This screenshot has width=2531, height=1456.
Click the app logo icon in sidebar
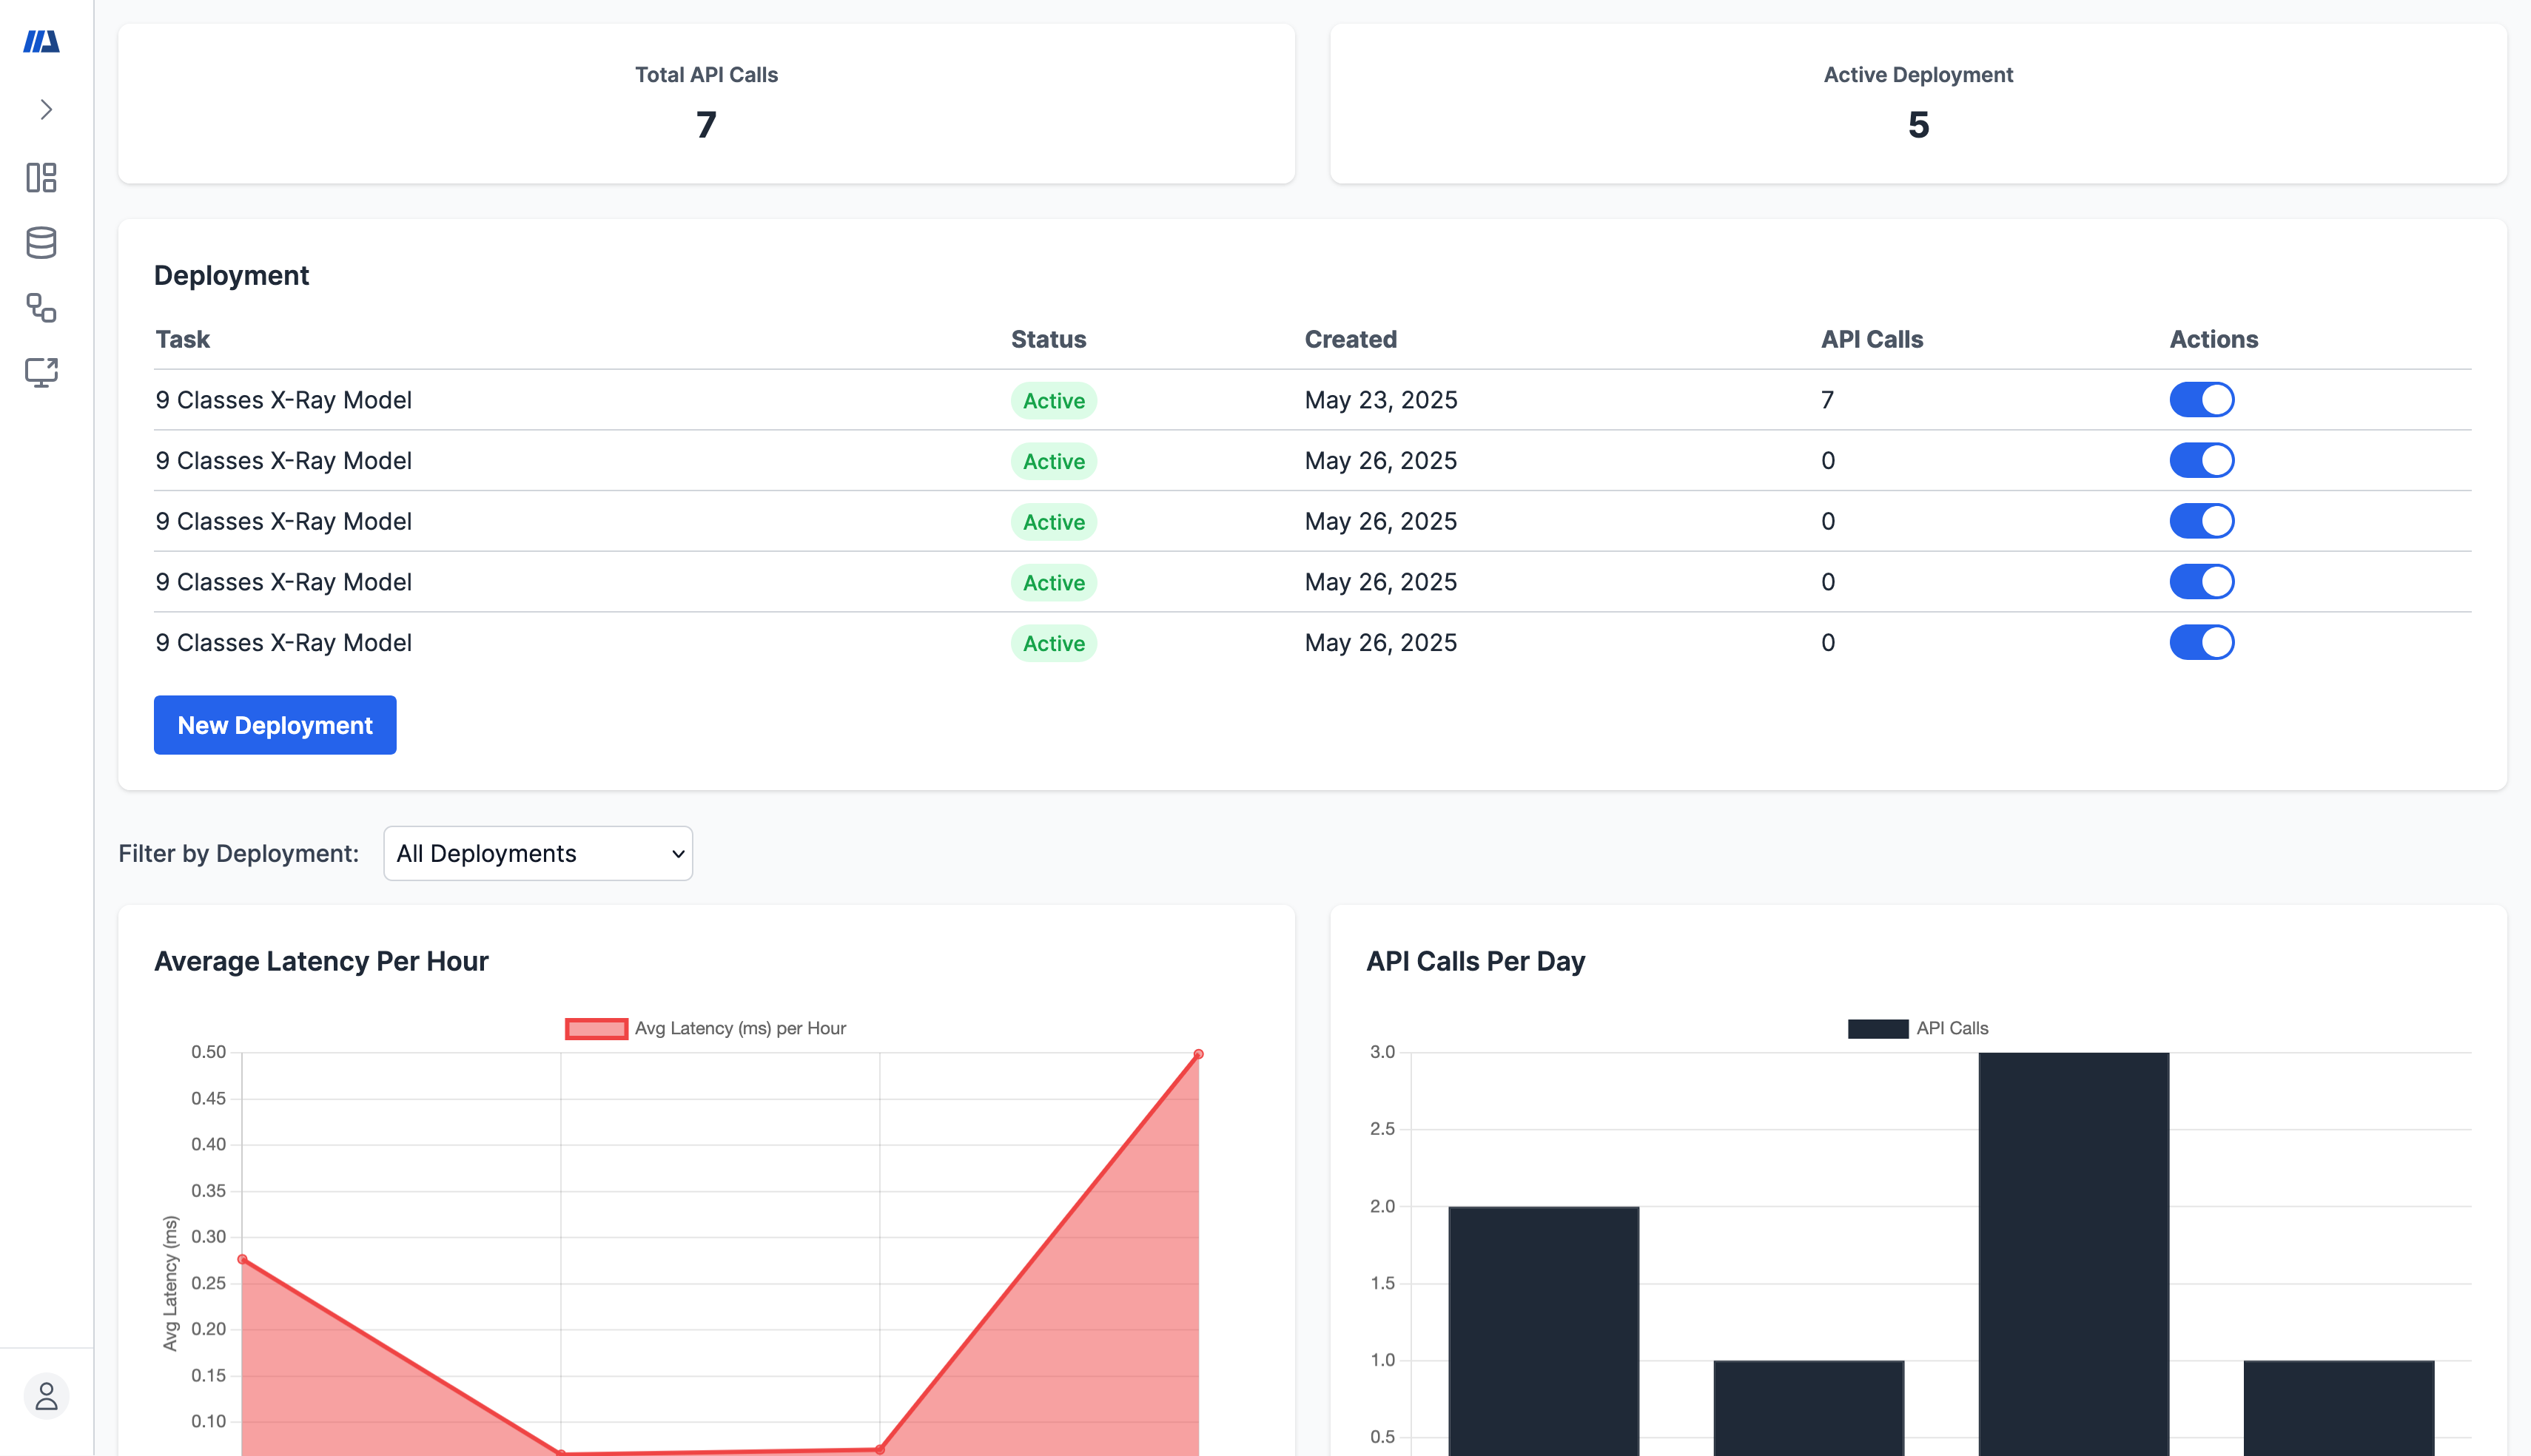[x=41, y=41]
